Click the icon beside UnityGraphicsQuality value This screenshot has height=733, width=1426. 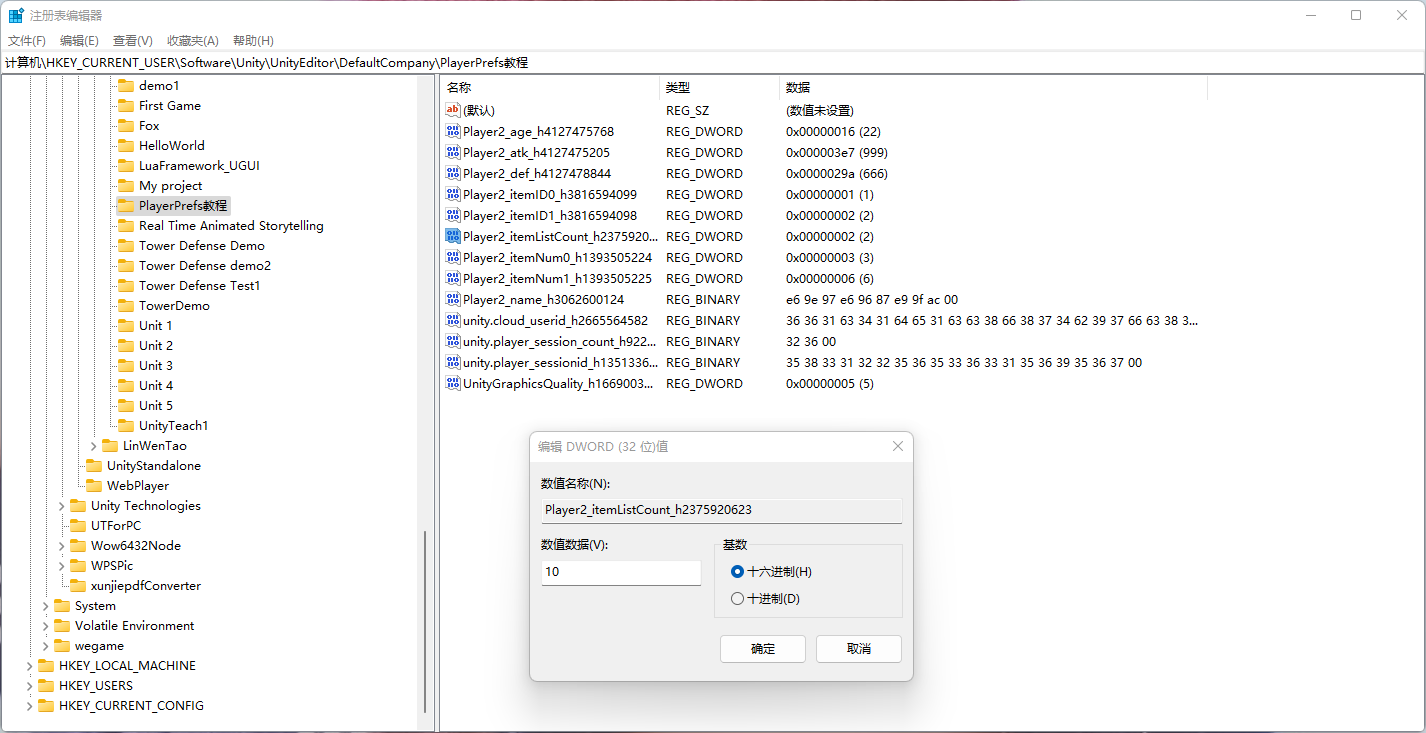[x=452, y=384]
